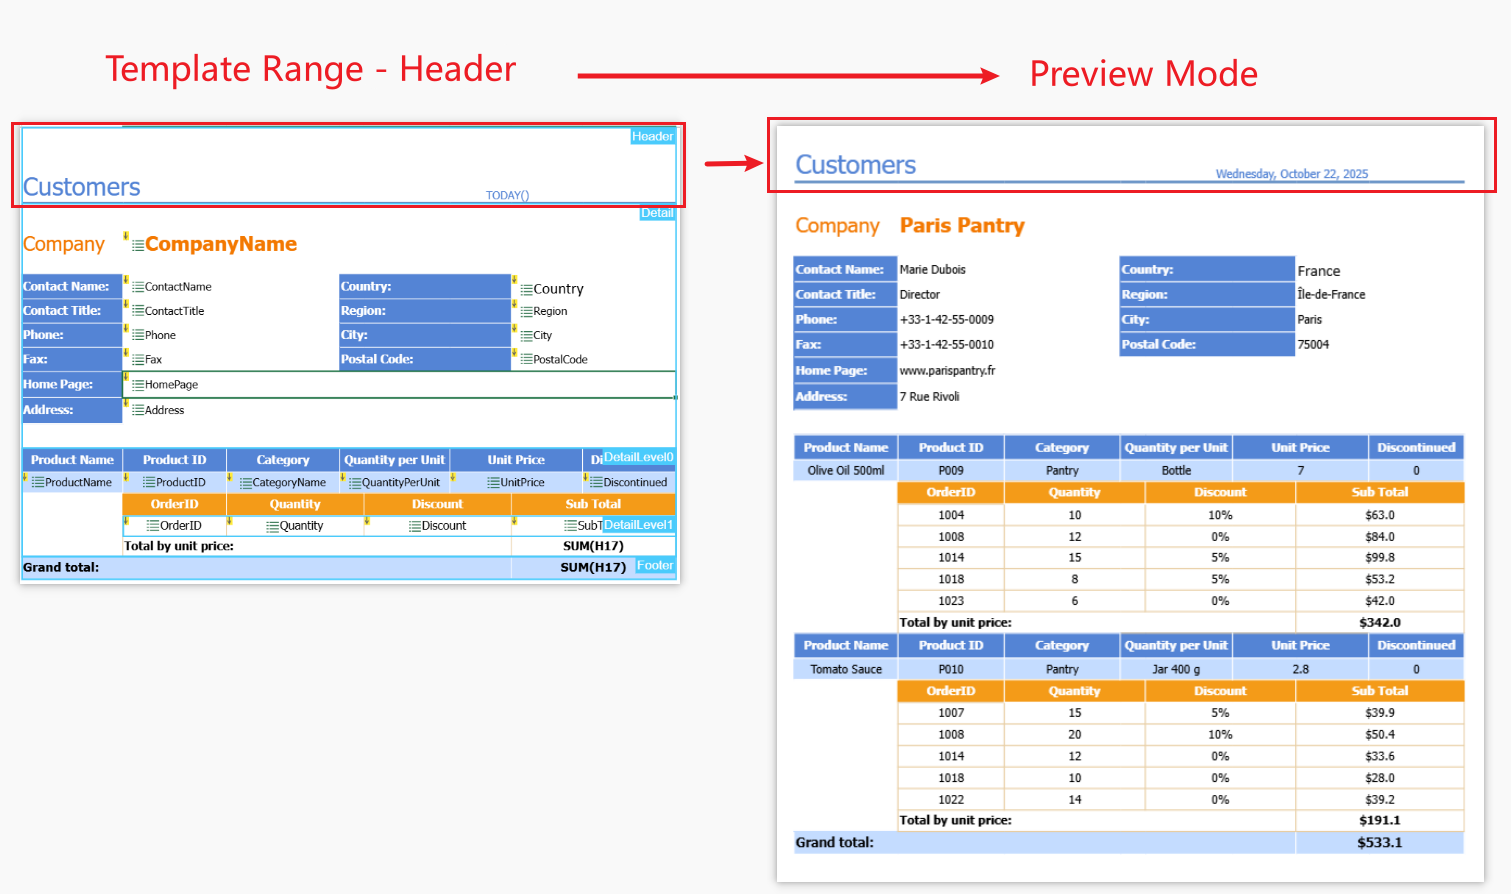
Task: Click the CompanyName binding field icon
Action: 138,245
